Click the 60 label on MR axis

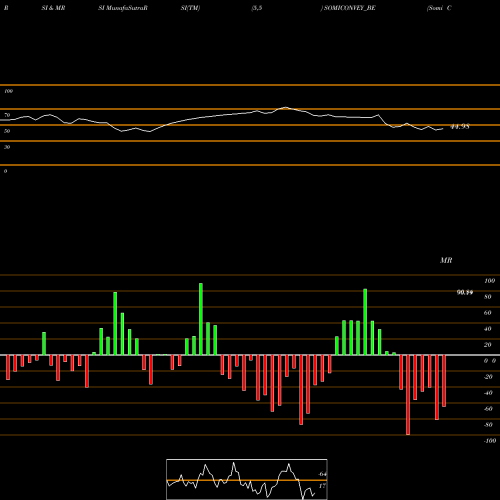[488, 313]
